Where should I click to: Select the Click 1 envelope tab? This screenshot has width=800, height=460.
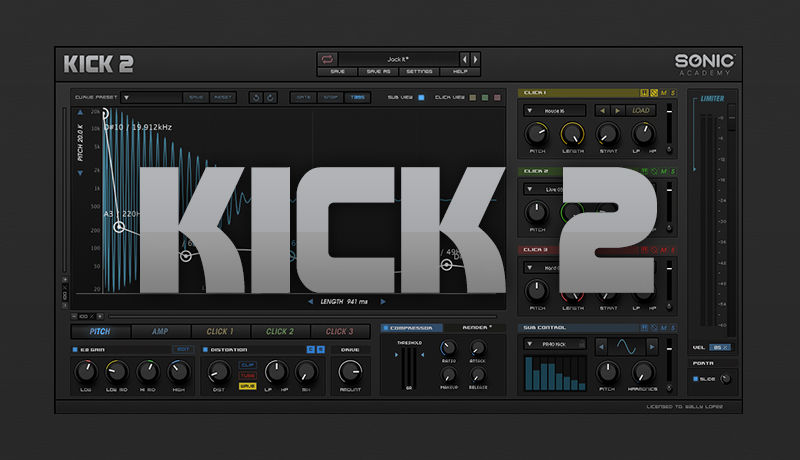(x=219, y=331)
